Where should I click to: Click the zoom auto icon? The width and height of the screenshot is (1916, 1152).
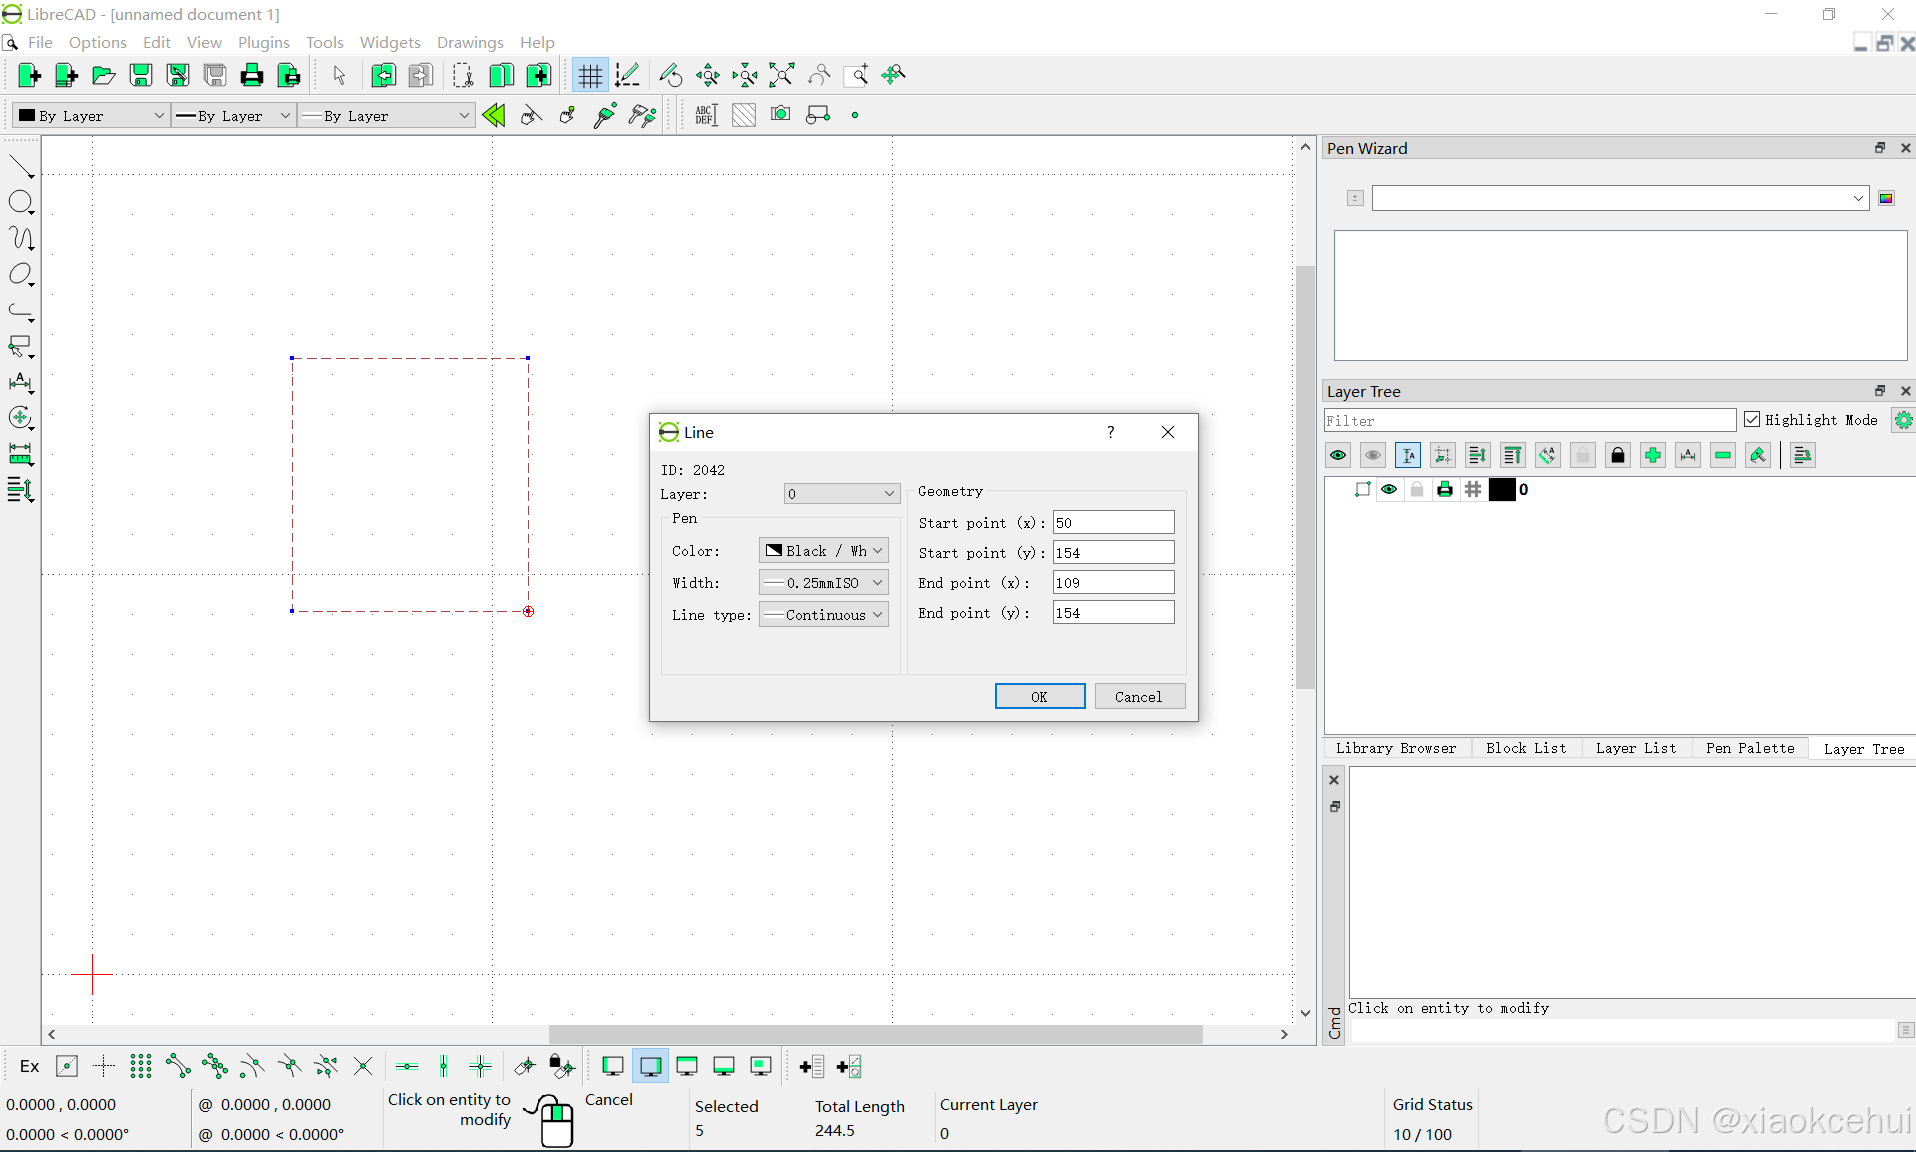click(x=782, y=75)
